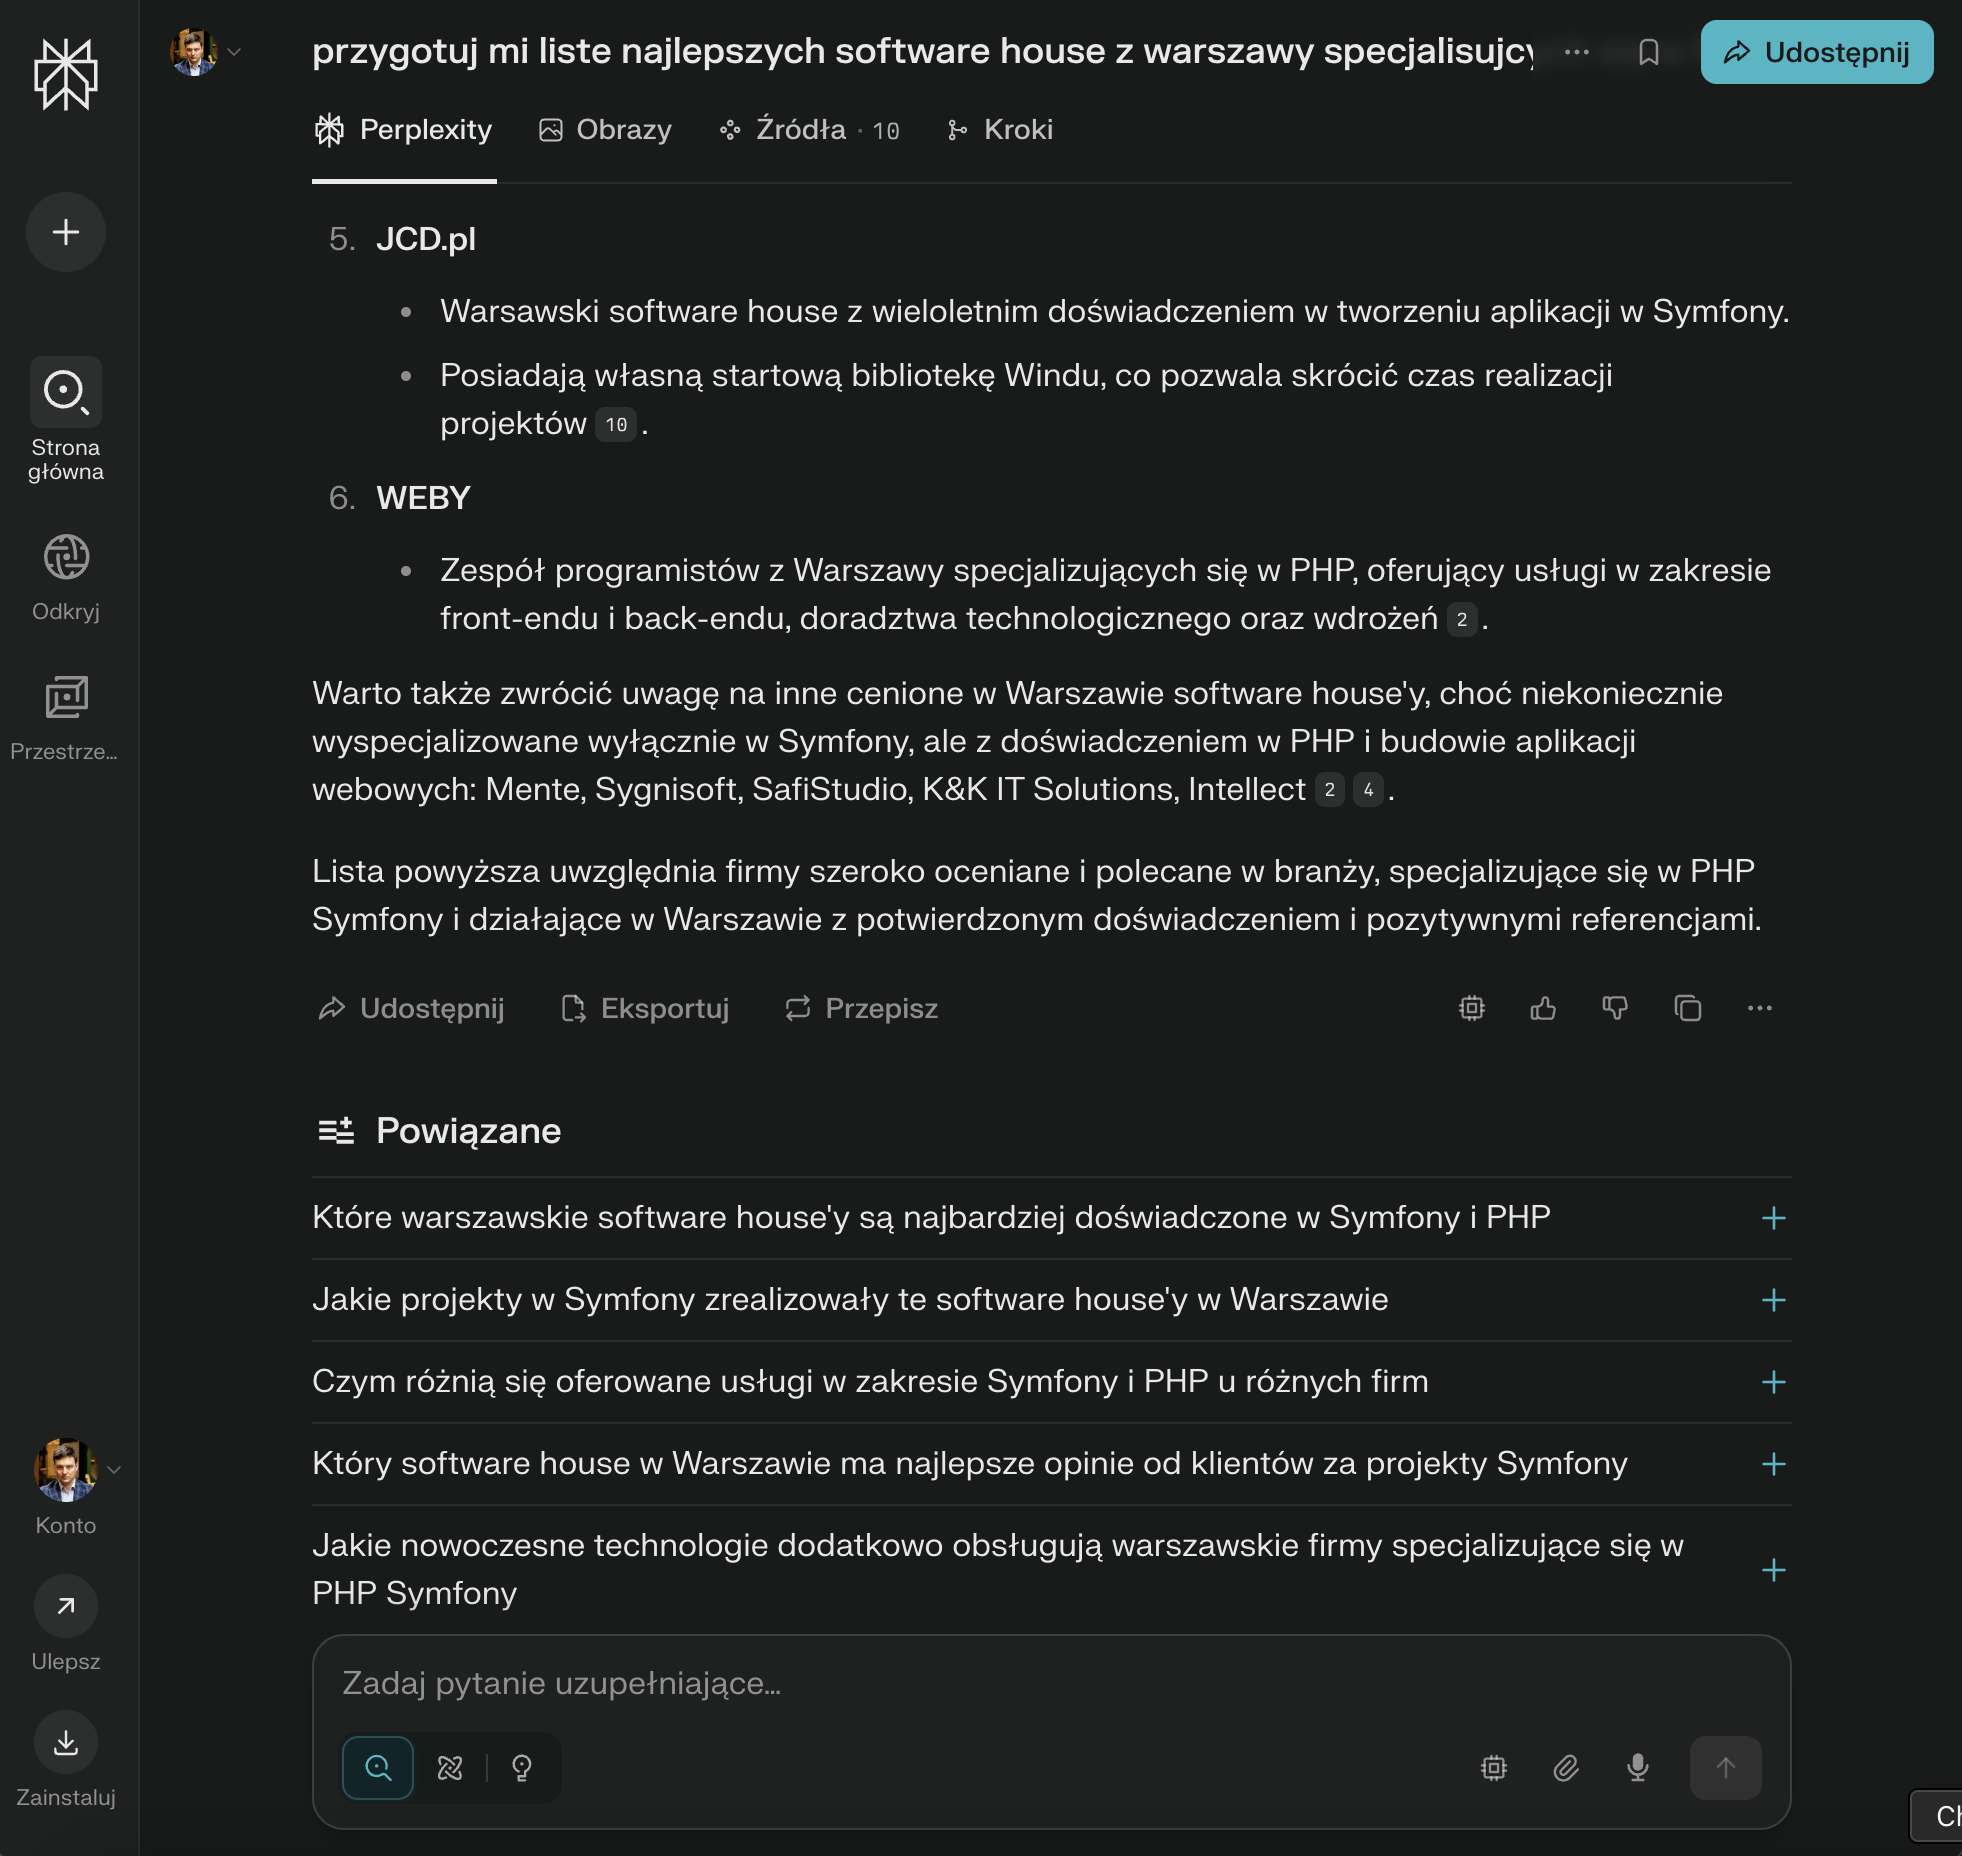Open citation 4 after Intellect

(1368, 790)
